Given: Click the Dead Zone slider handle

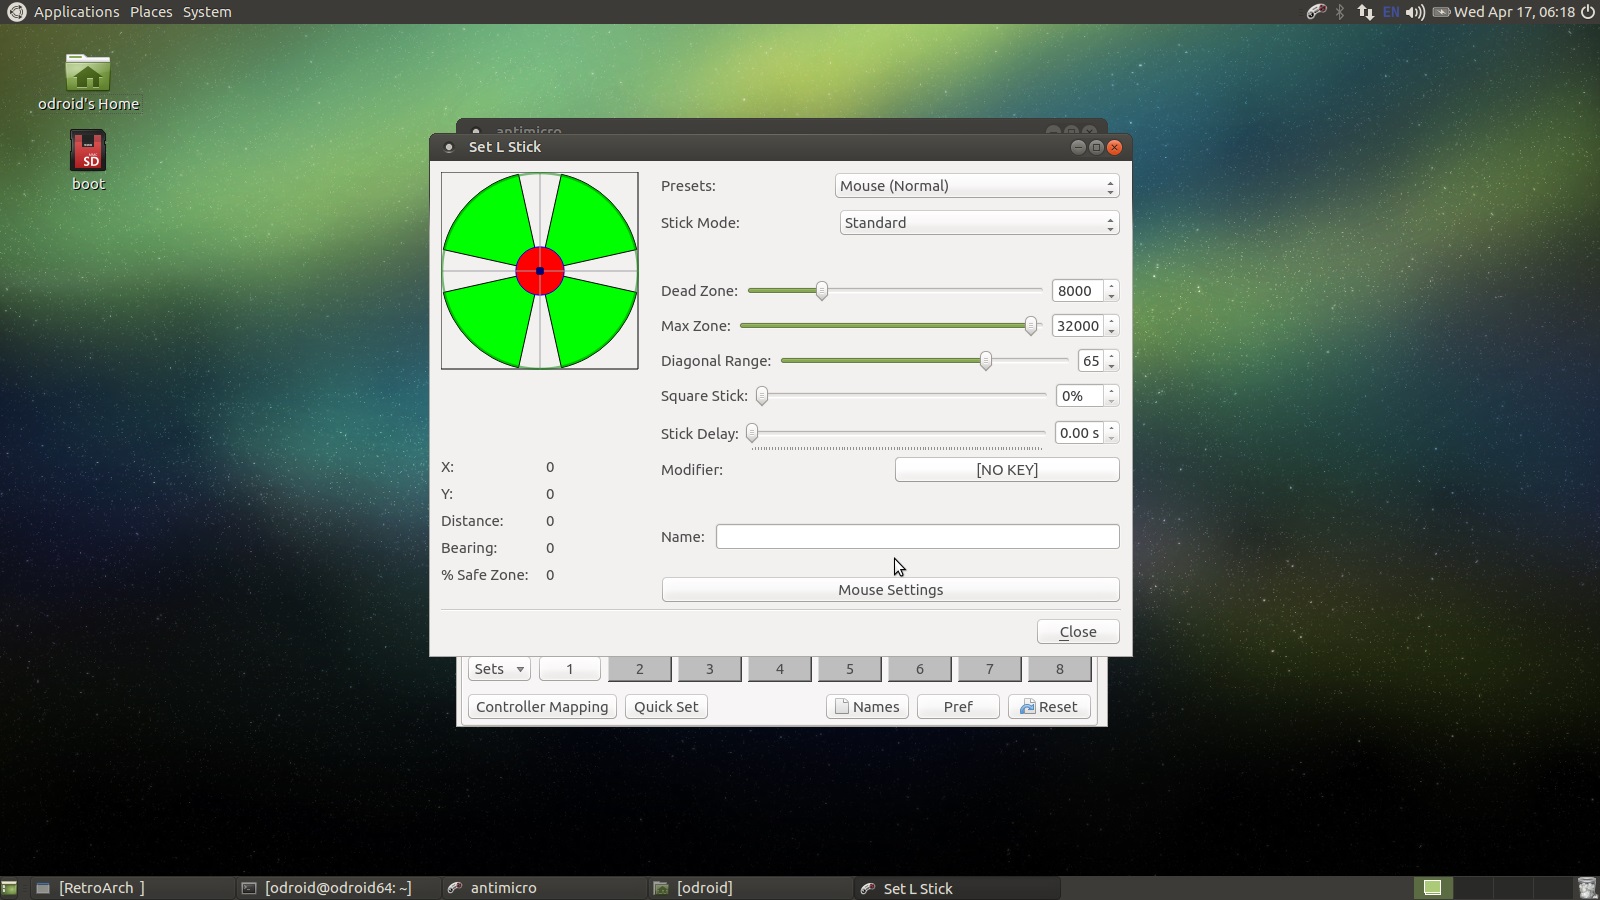Looking at the screenshot, I should pos(821,291).
